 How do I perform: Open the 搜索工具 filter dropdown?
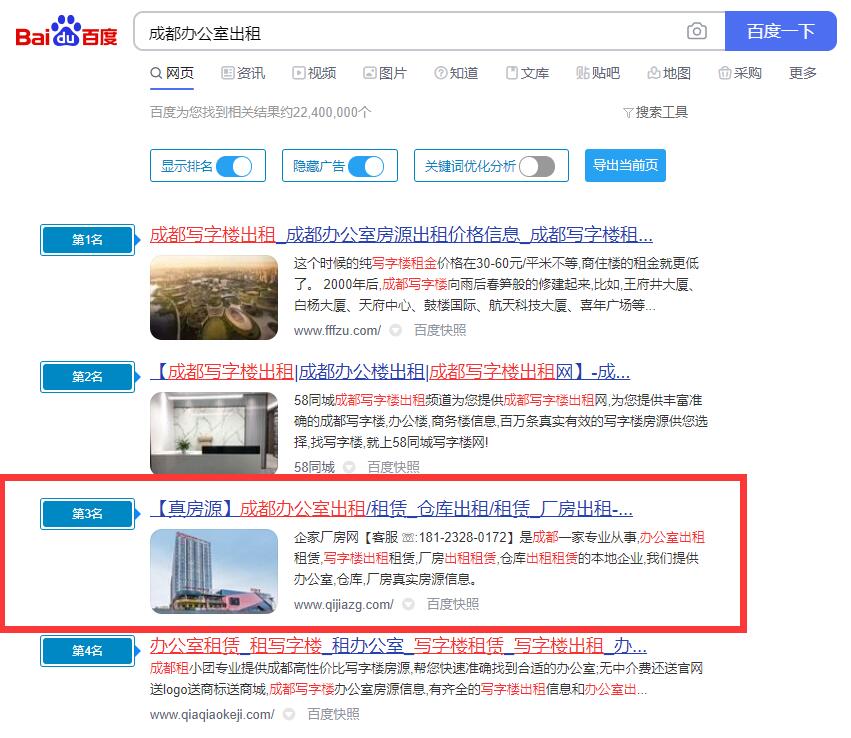tap(655, 112)
